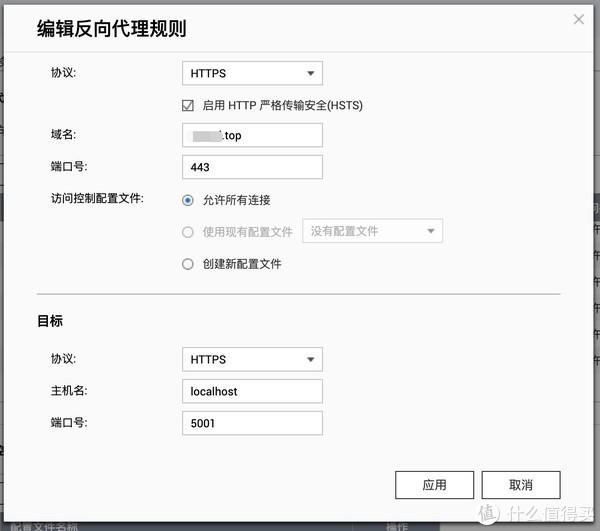Close the reverse proxy rule dialog
The width and height of the screenshot is (600, 531).
coord(579,20)
